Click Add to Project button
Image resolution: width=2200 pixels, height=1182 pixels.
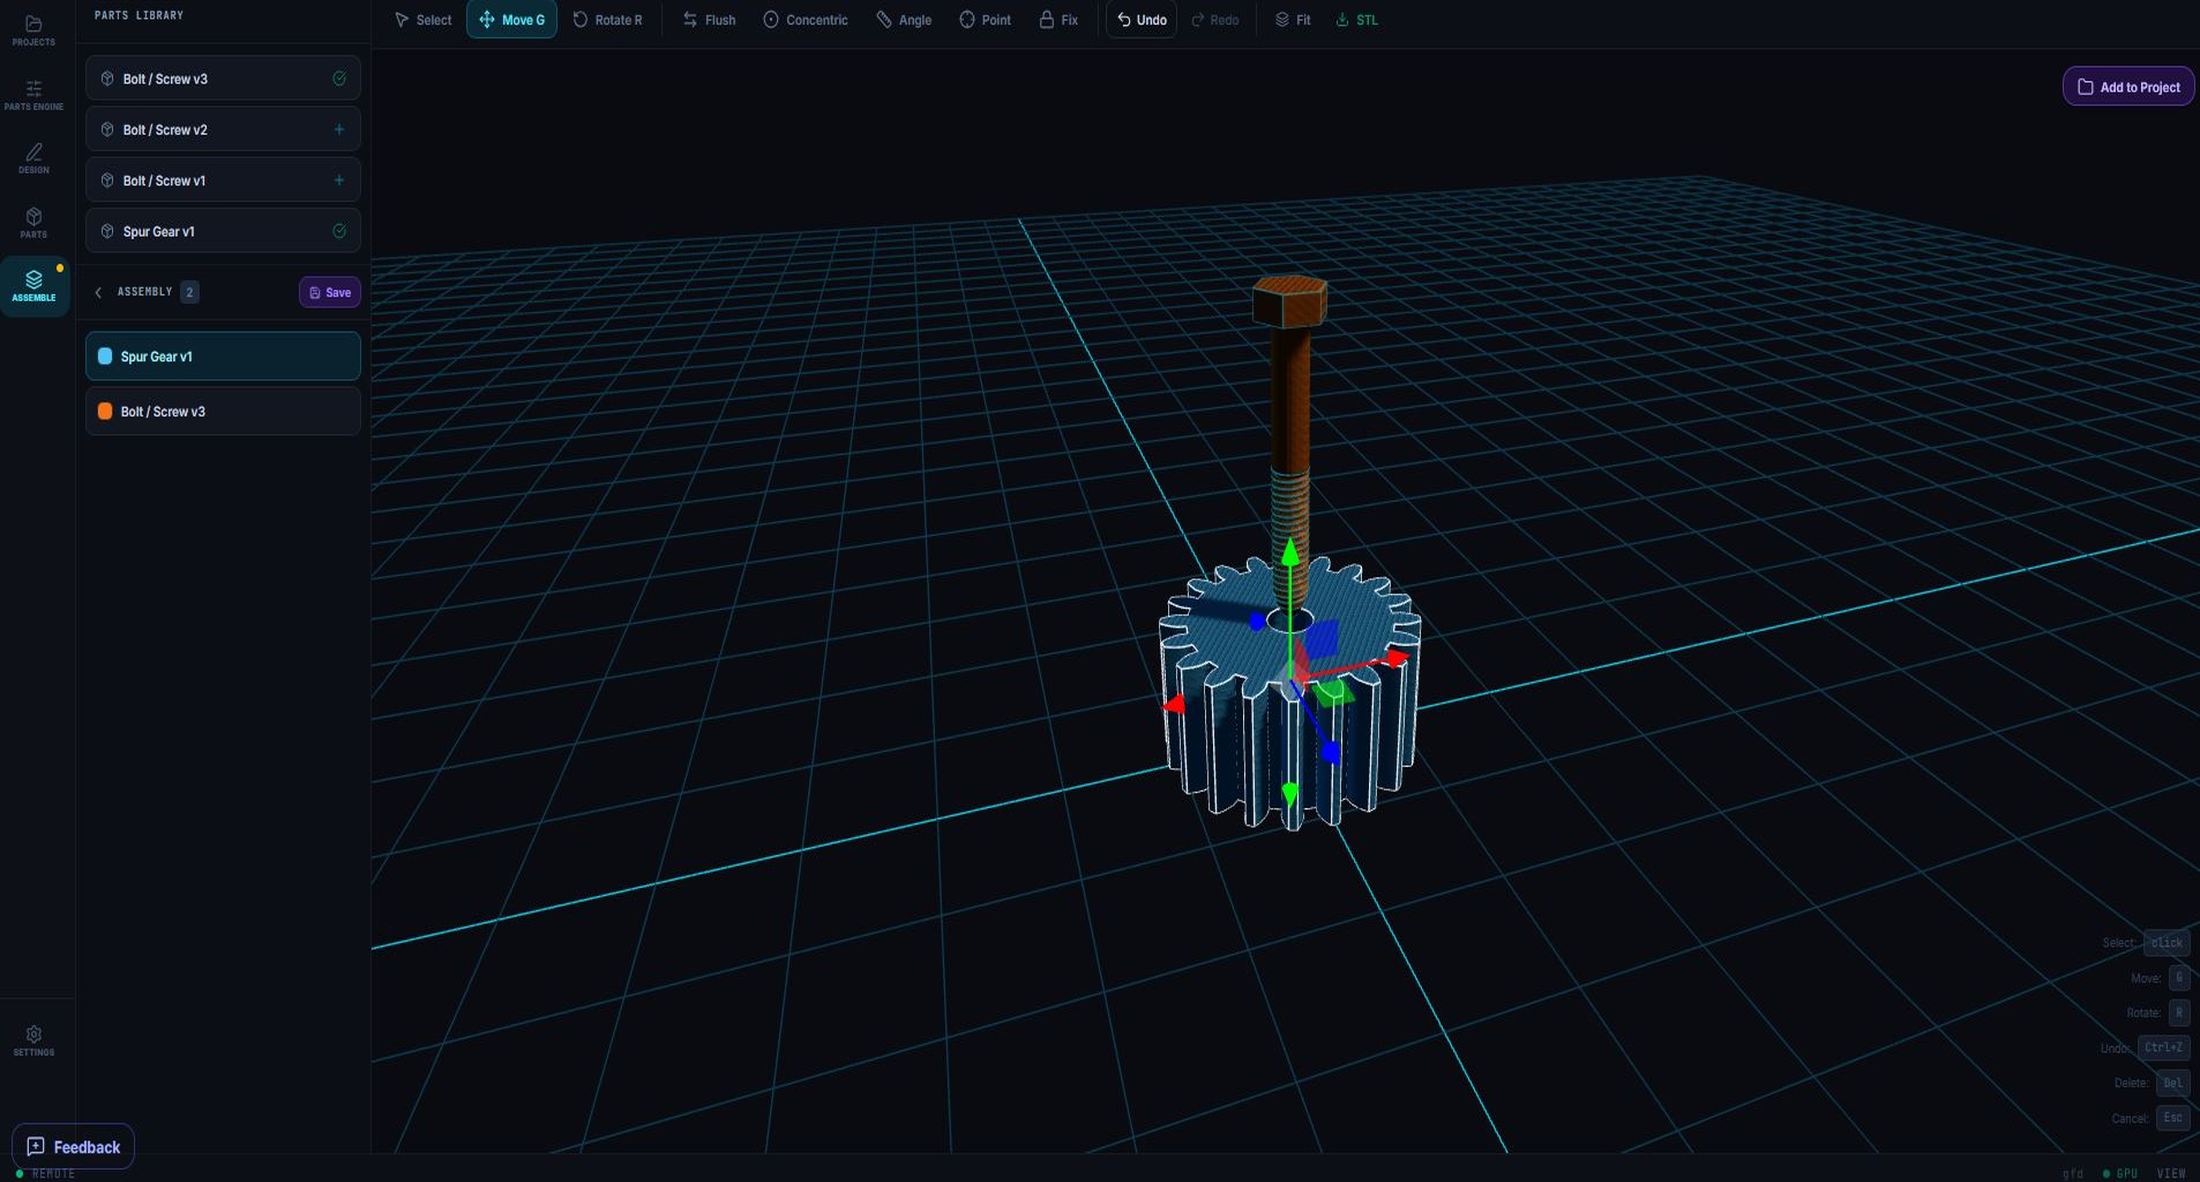tap(2128, 87)
